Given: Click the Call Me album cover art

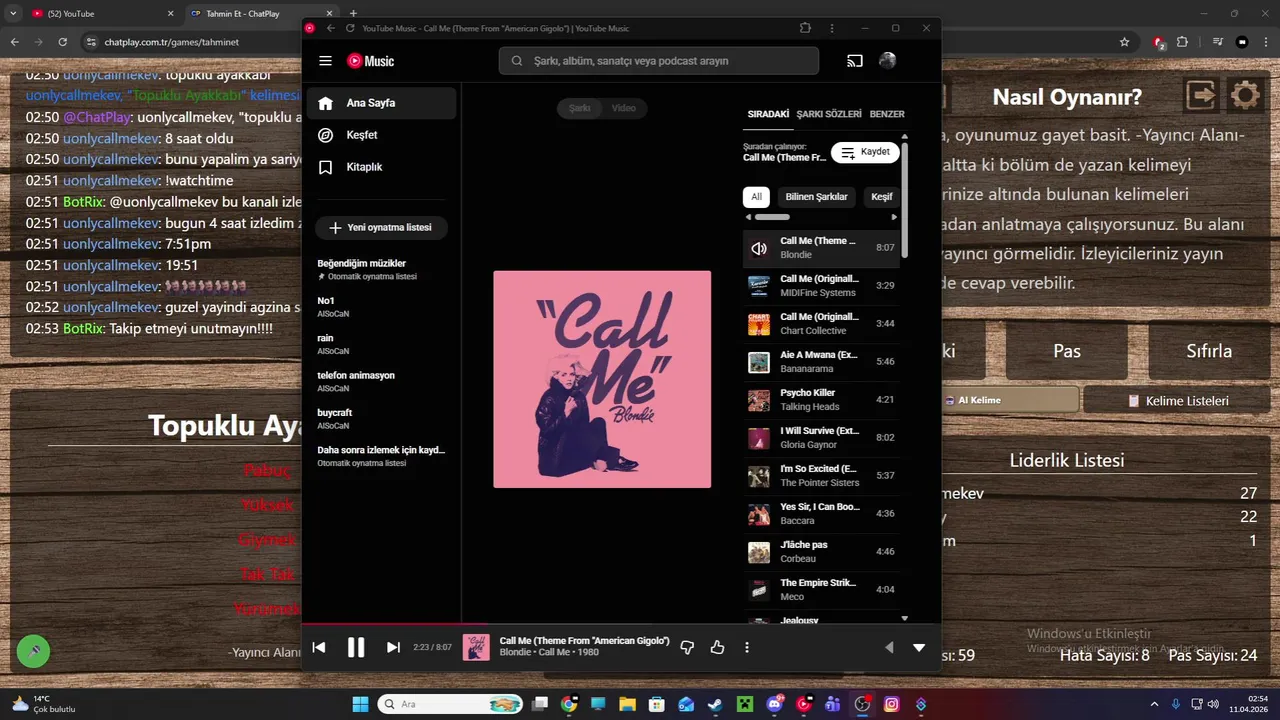Looking at the screenshot, I should [602, 379].
